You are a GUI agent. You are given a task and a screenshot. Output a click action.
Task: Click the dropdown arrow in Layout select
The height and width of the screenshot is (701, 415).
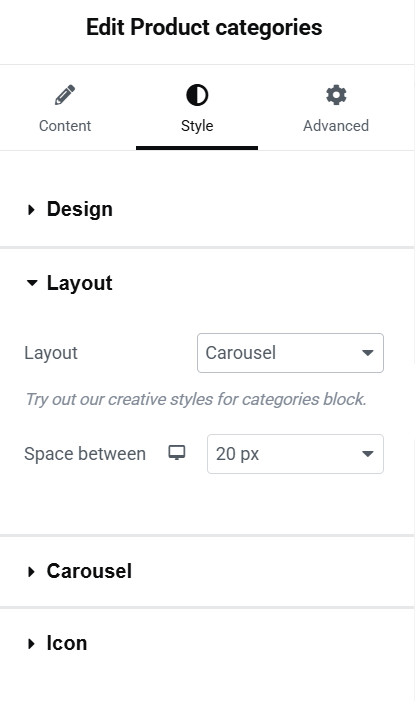(368, 353)
